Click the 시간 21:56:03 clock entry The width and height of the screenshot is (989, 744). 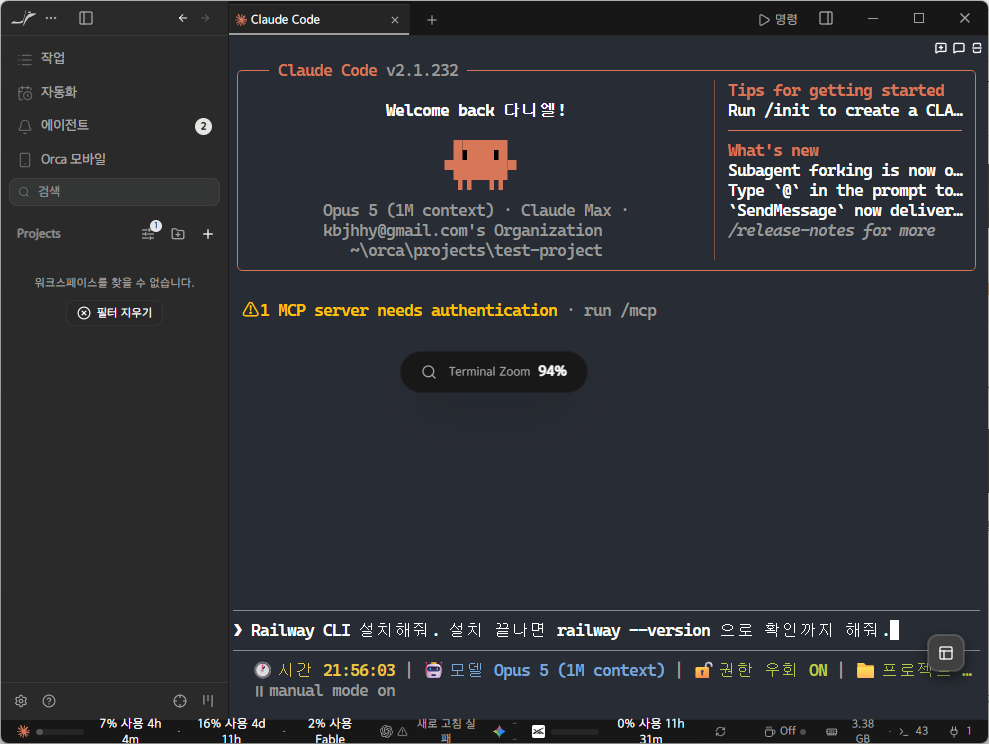(325, 670)
